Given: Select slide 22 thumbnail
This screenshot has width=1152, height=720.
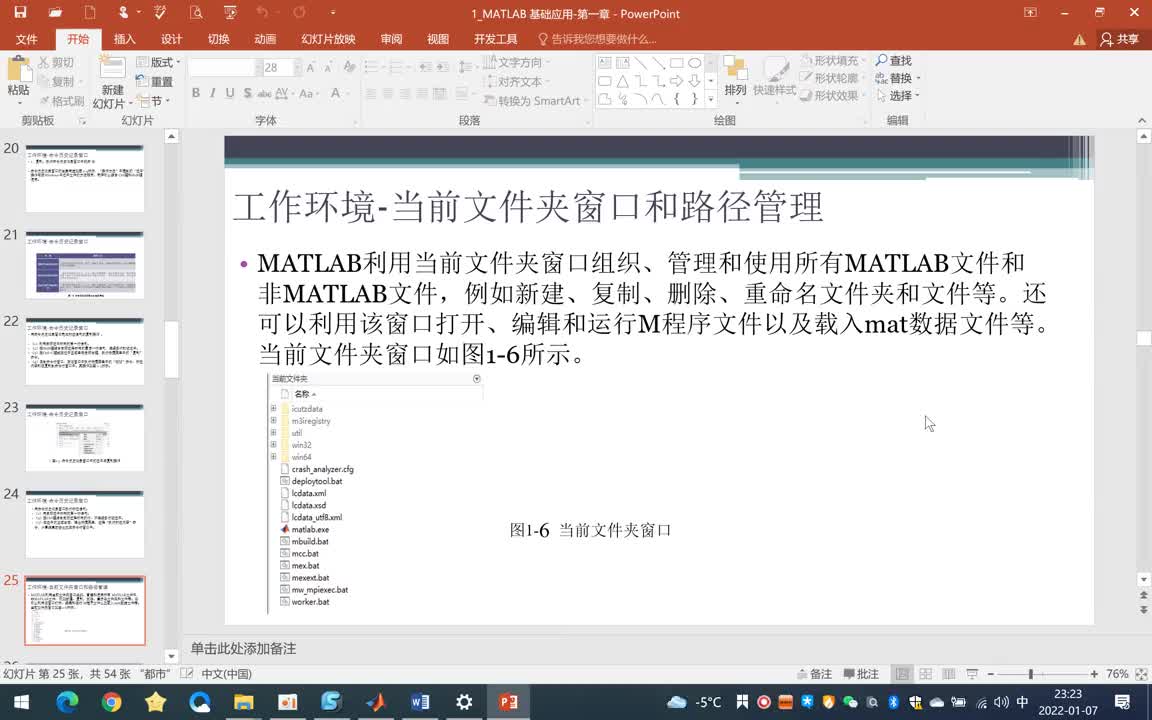Looking at the screenshot, I should pos(85,351).
